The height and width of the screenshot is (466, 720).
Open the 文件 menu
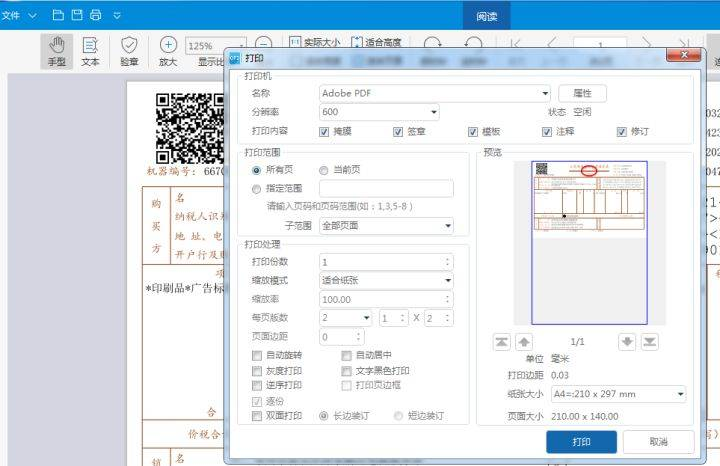[18, 16]
